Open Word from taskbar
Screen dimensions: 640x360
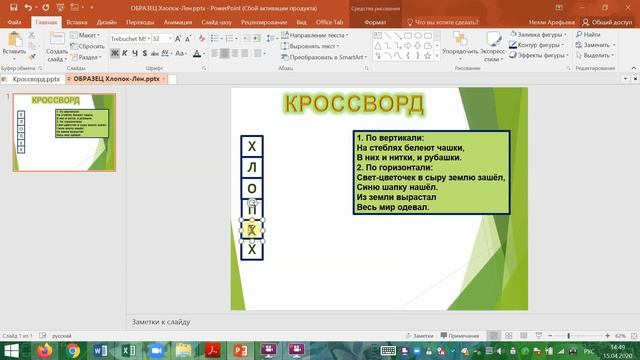[x=100, y=351]
